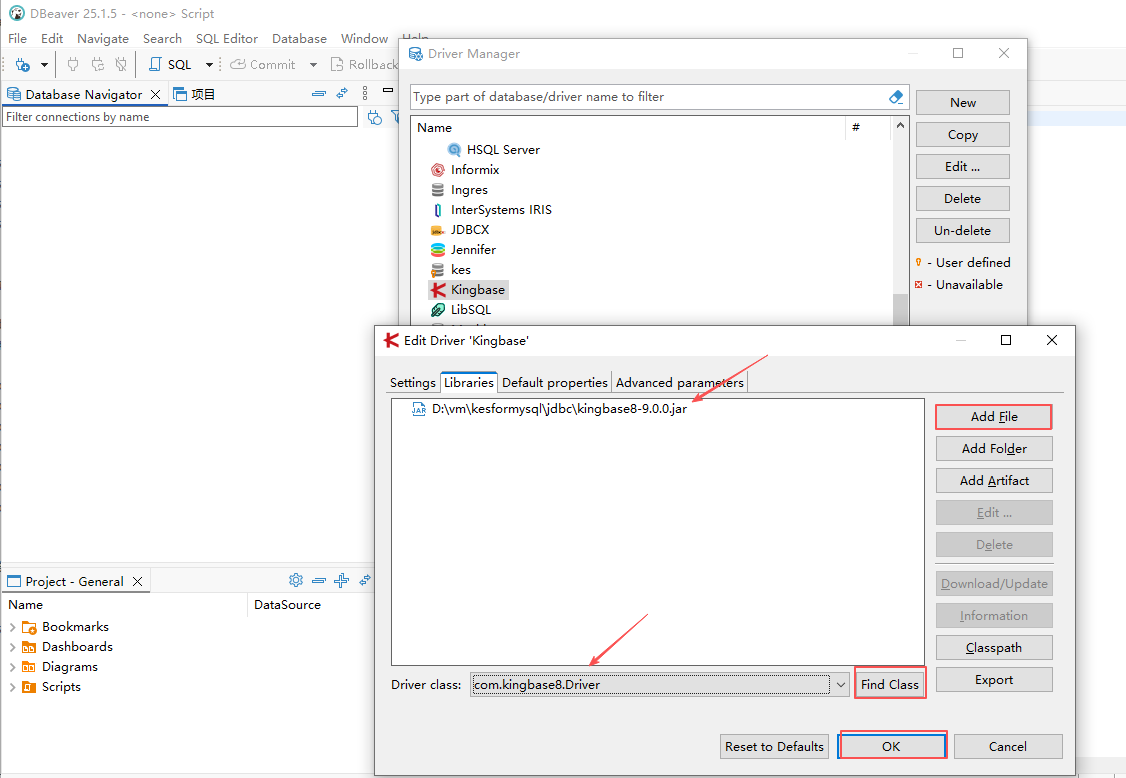The height and width of the screenshot is (778, 1126).
Task: Expand the Scripts tree node
Action: click(x=12, y=687)
